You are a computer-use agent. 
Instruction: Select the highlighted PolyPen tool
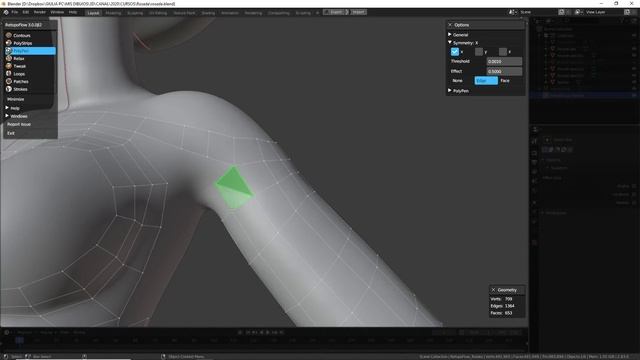pyautogui.click(x=30, y=51)
